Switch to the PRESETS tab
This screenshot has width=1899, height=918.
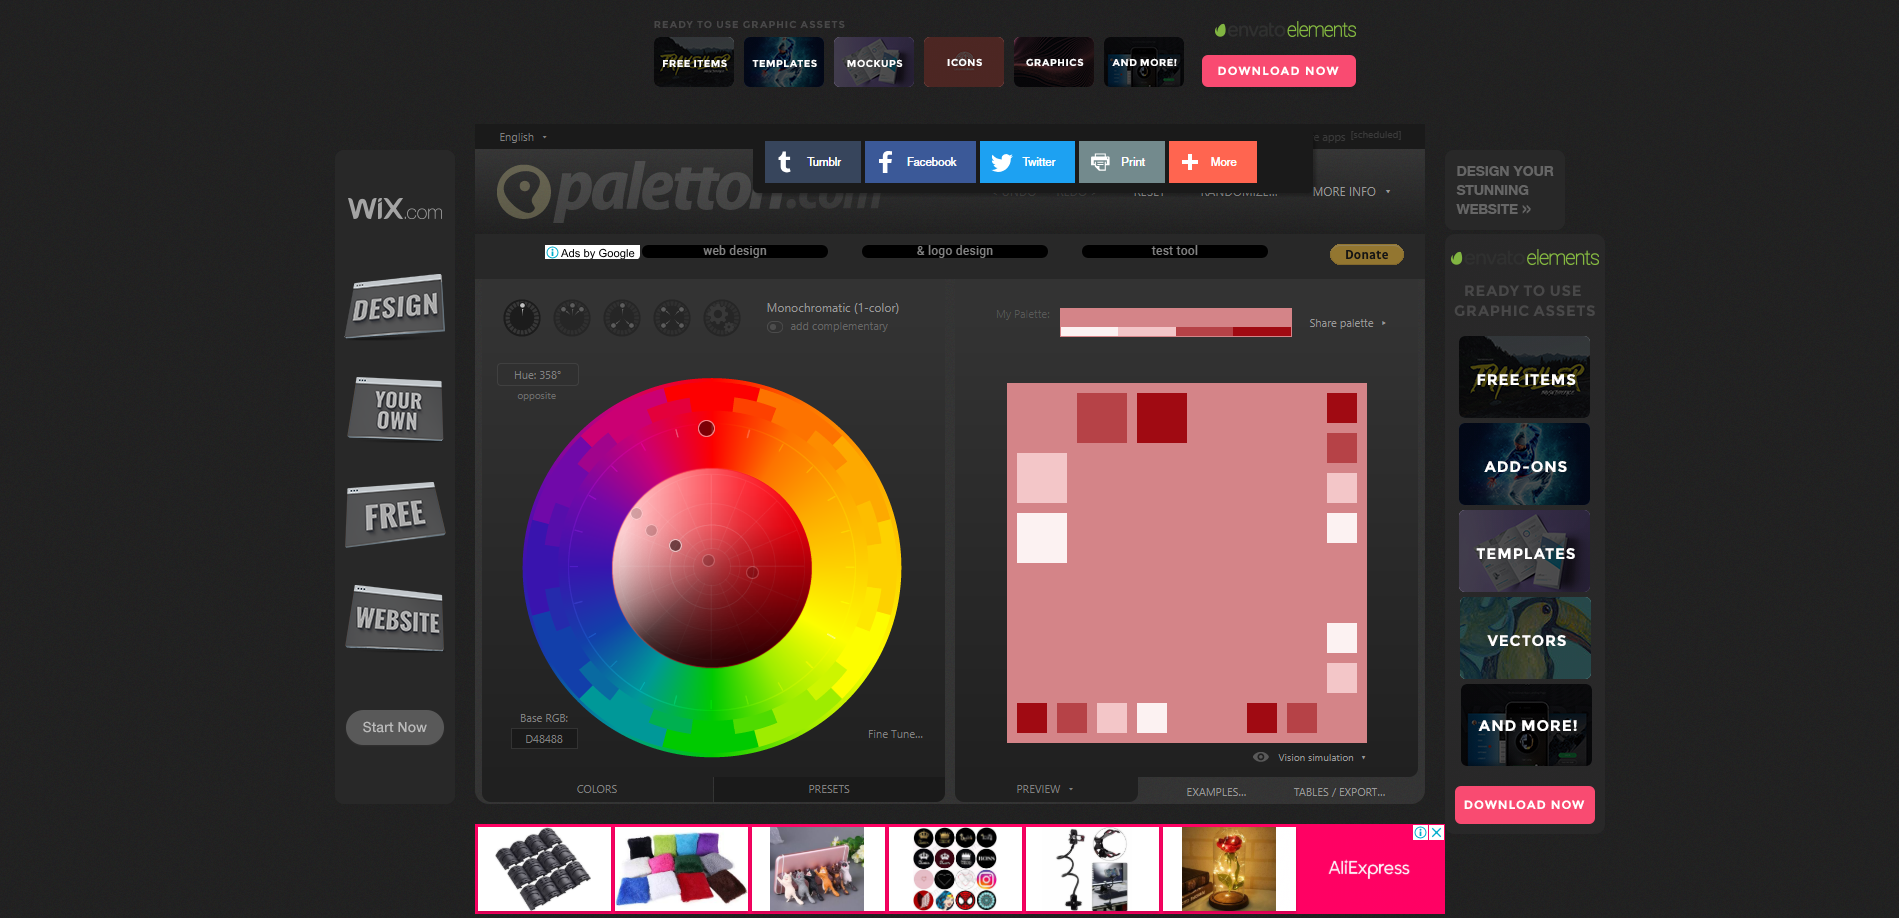pyautogui.click(x=829, y=790)
